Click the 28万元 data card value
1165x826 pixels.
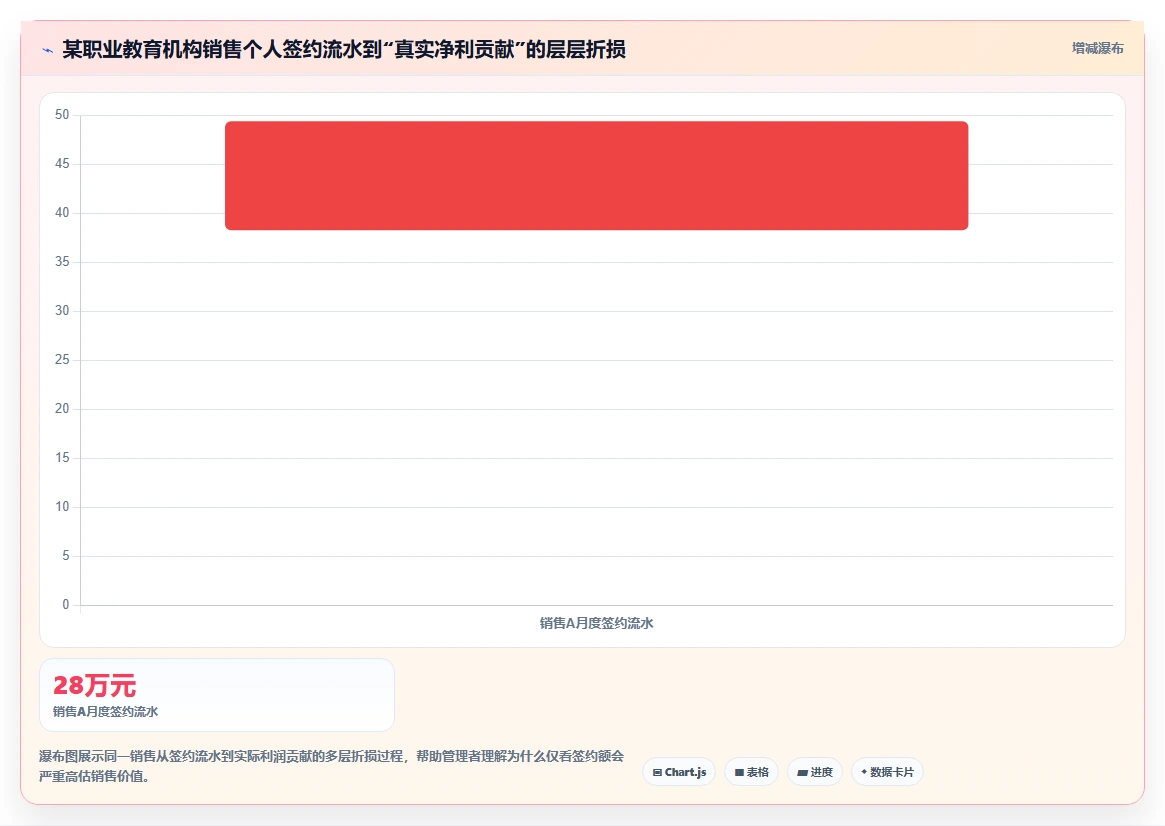pos(94,685)
